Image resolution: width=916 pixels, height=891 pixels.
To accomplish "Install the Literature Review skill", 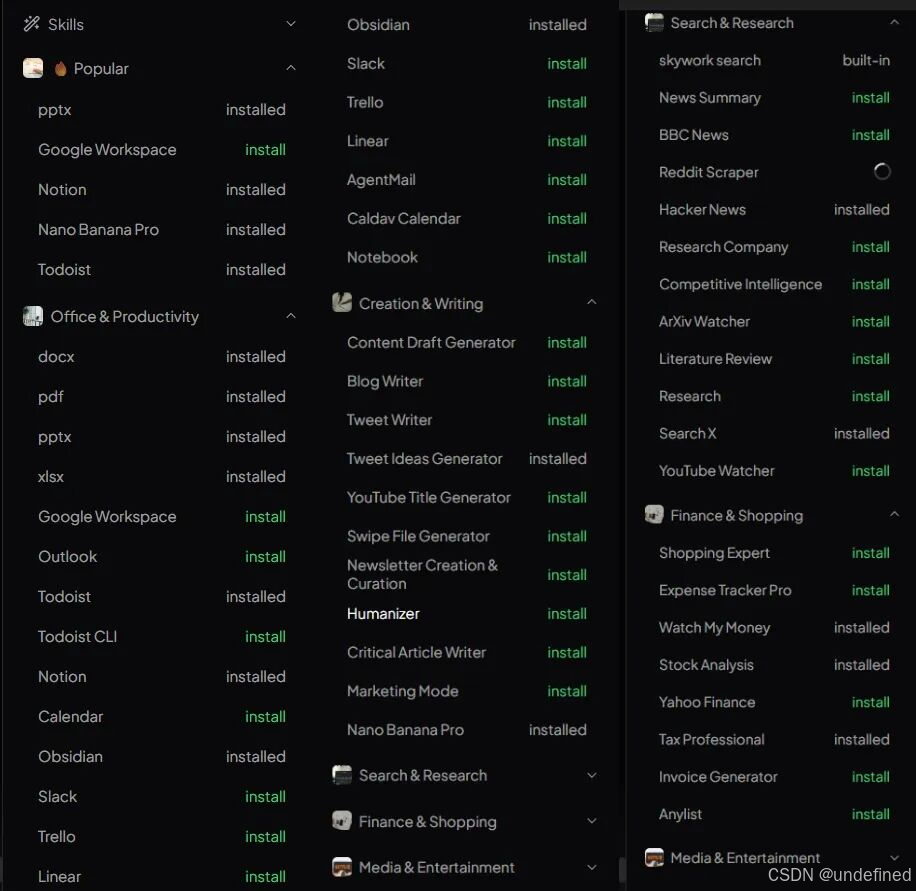I will tap(870, 359).
